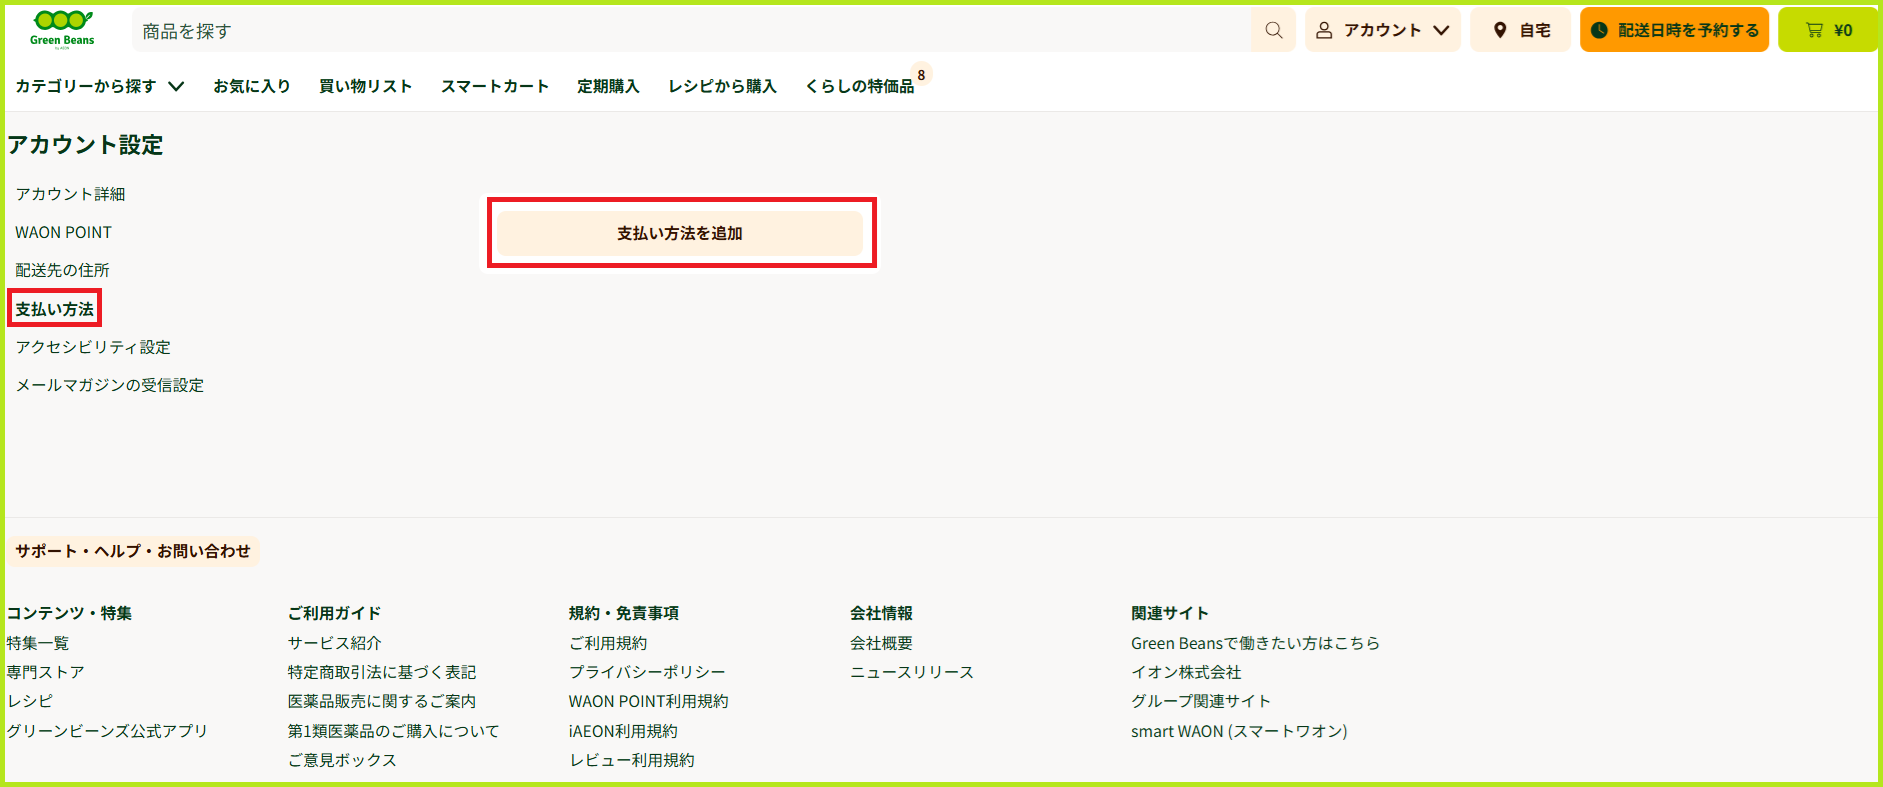Click the Green Beans logo

coord(62,29)
